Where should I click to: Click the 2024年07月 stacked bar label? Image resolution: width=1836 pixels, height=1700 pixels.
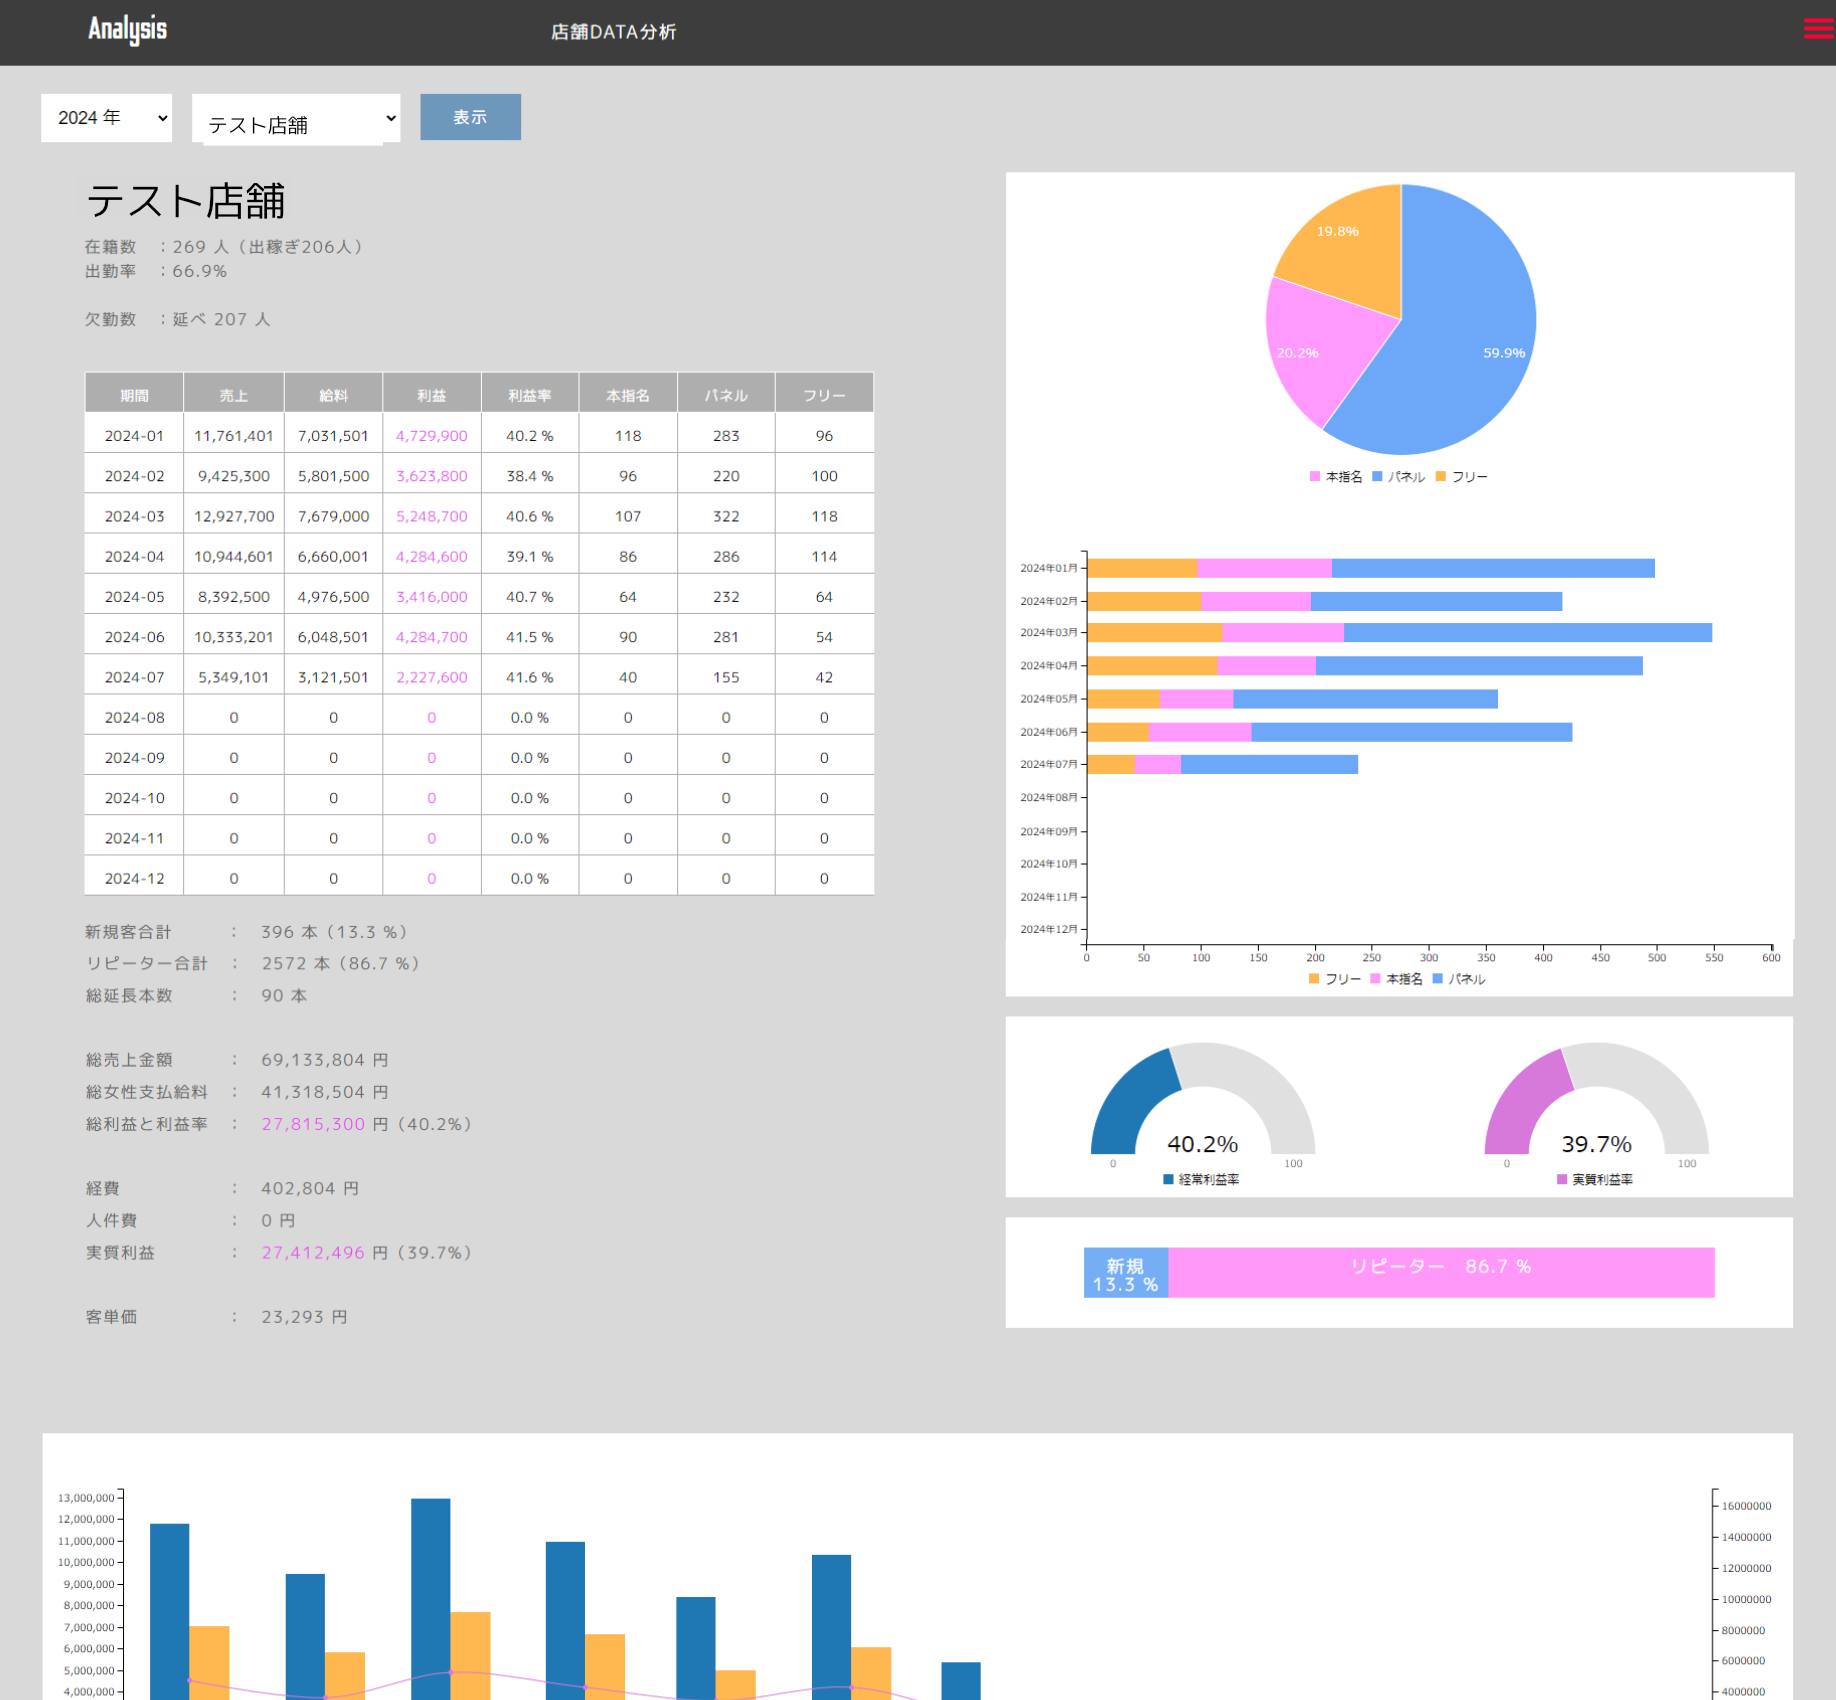1048,764
